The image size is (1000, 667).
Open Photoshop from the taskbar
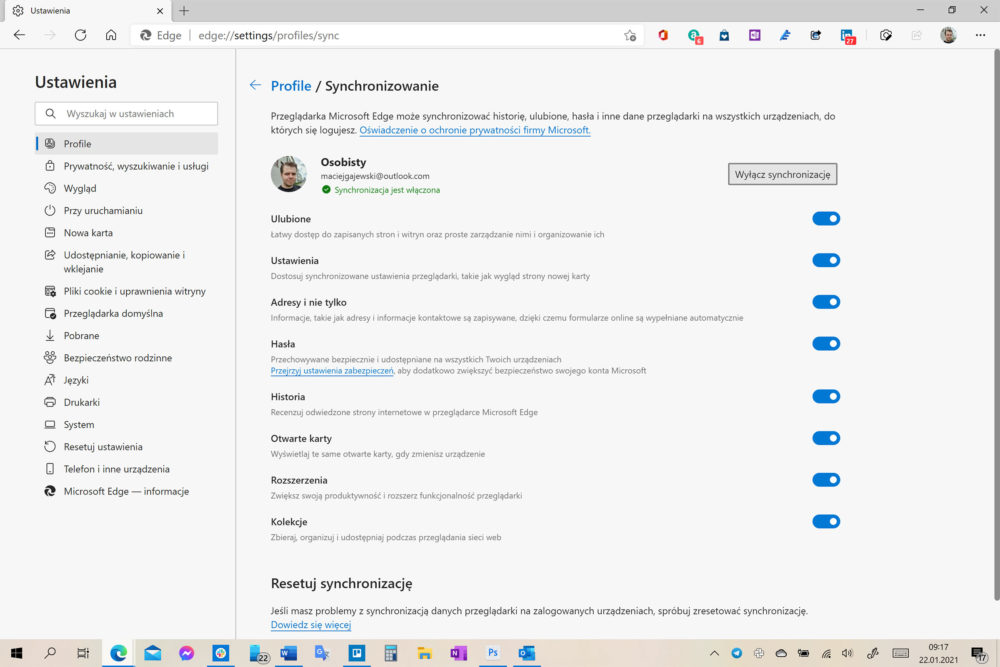492,653
